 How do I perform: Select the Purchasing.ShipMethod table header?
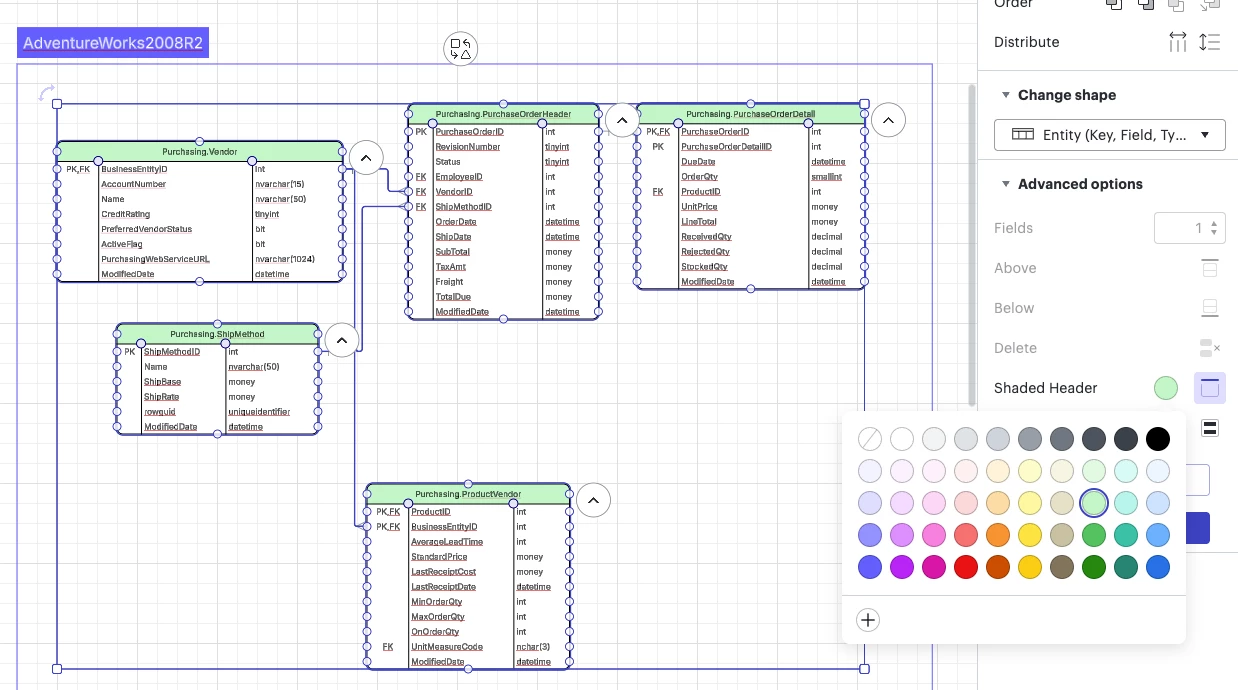[217, 334]
